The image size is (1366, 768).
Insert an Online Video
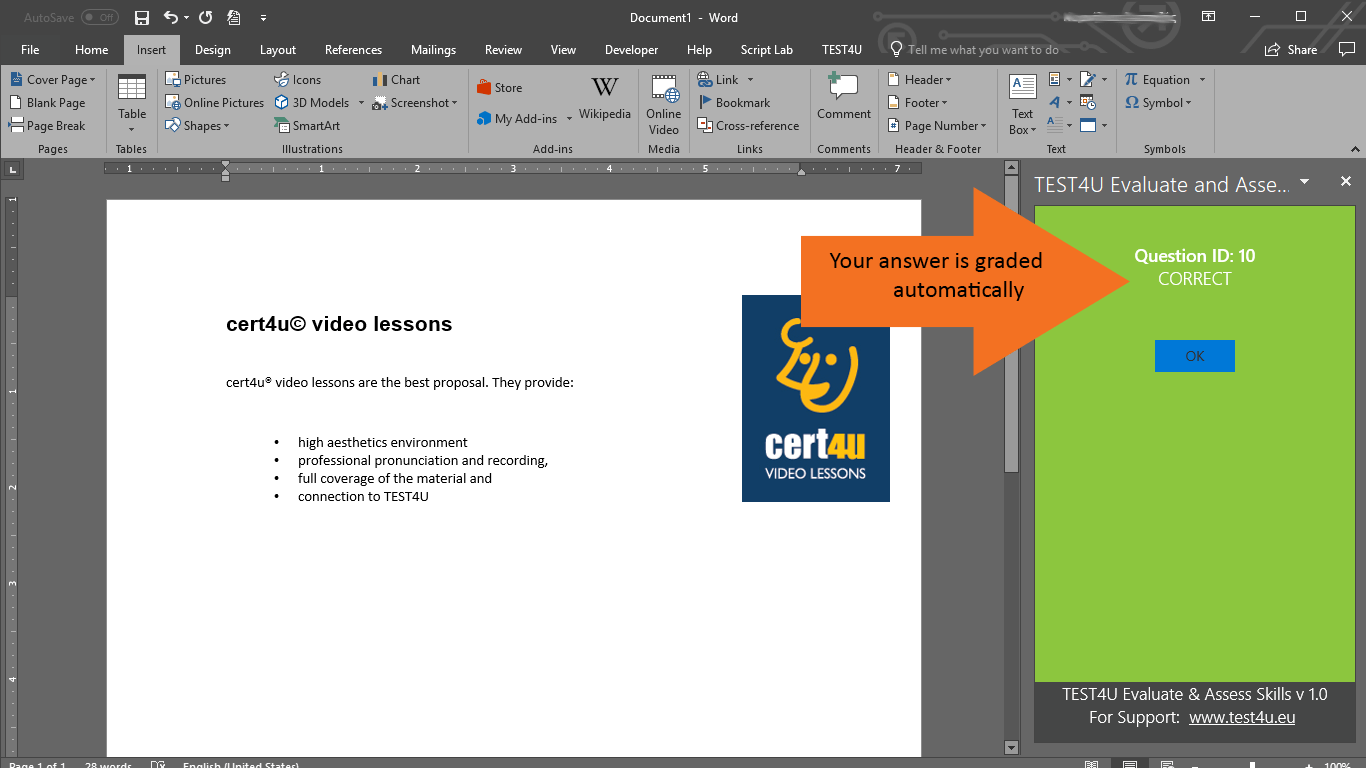coord(663,104)
